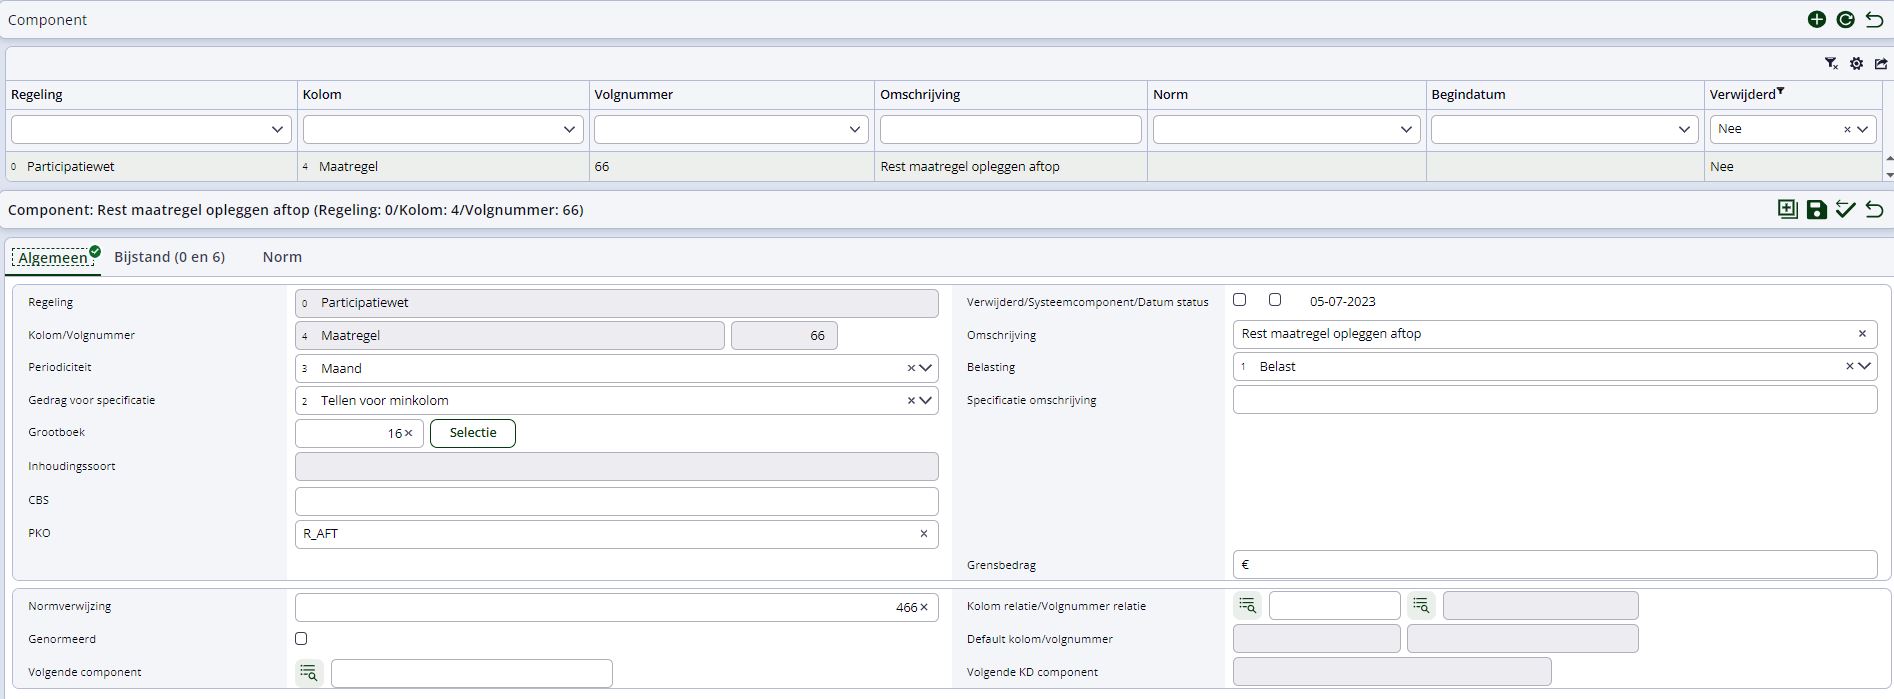Open the Norm filter dropdown
Screen dimensions: 1894x699
coord(1406,129)
